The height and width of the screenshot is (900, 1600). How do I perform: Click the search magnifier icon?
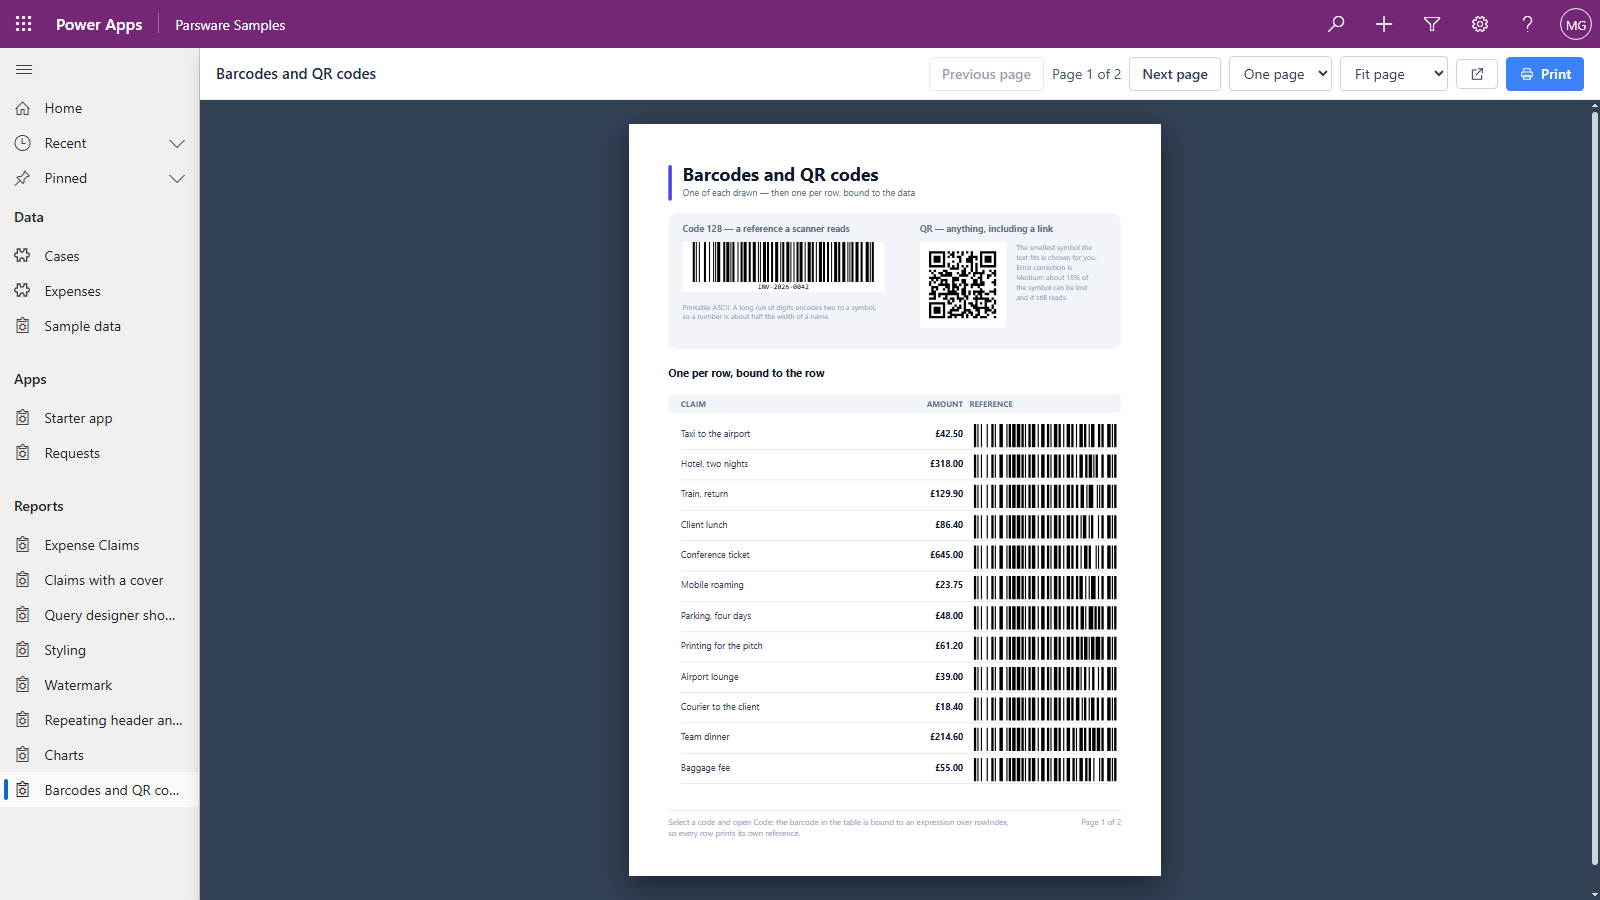1336,24
